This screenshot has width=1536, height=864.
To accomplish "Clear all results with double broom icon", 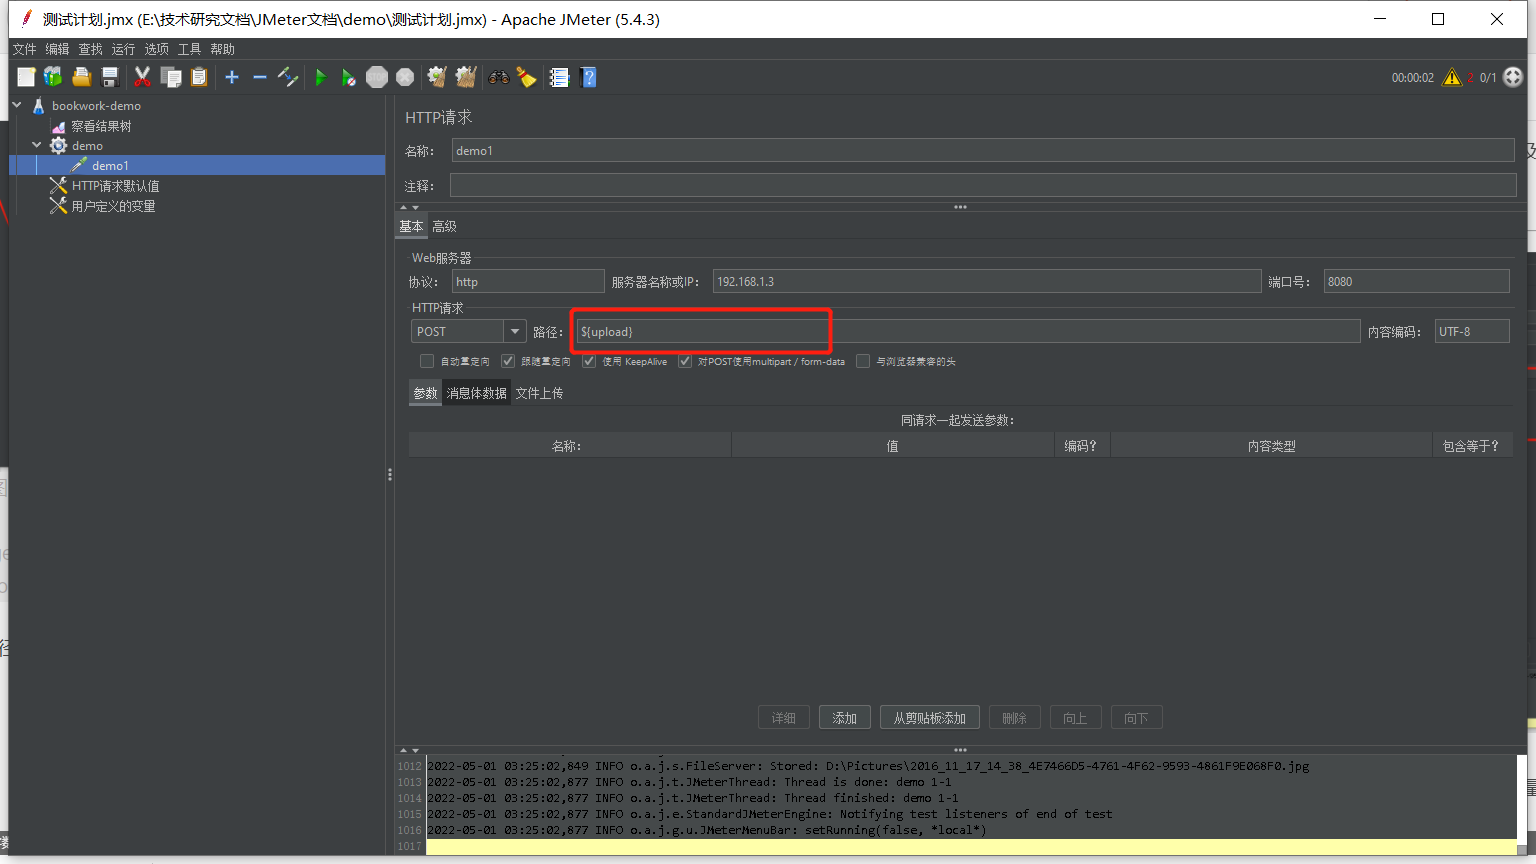I will coord(466,77).
